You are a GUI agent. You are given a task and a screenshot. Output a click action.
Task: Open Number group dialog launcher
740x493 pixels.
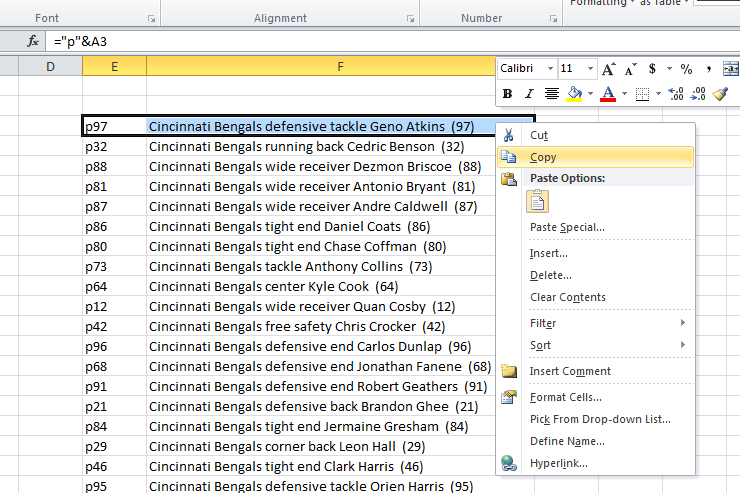click(x=554, y=18)
